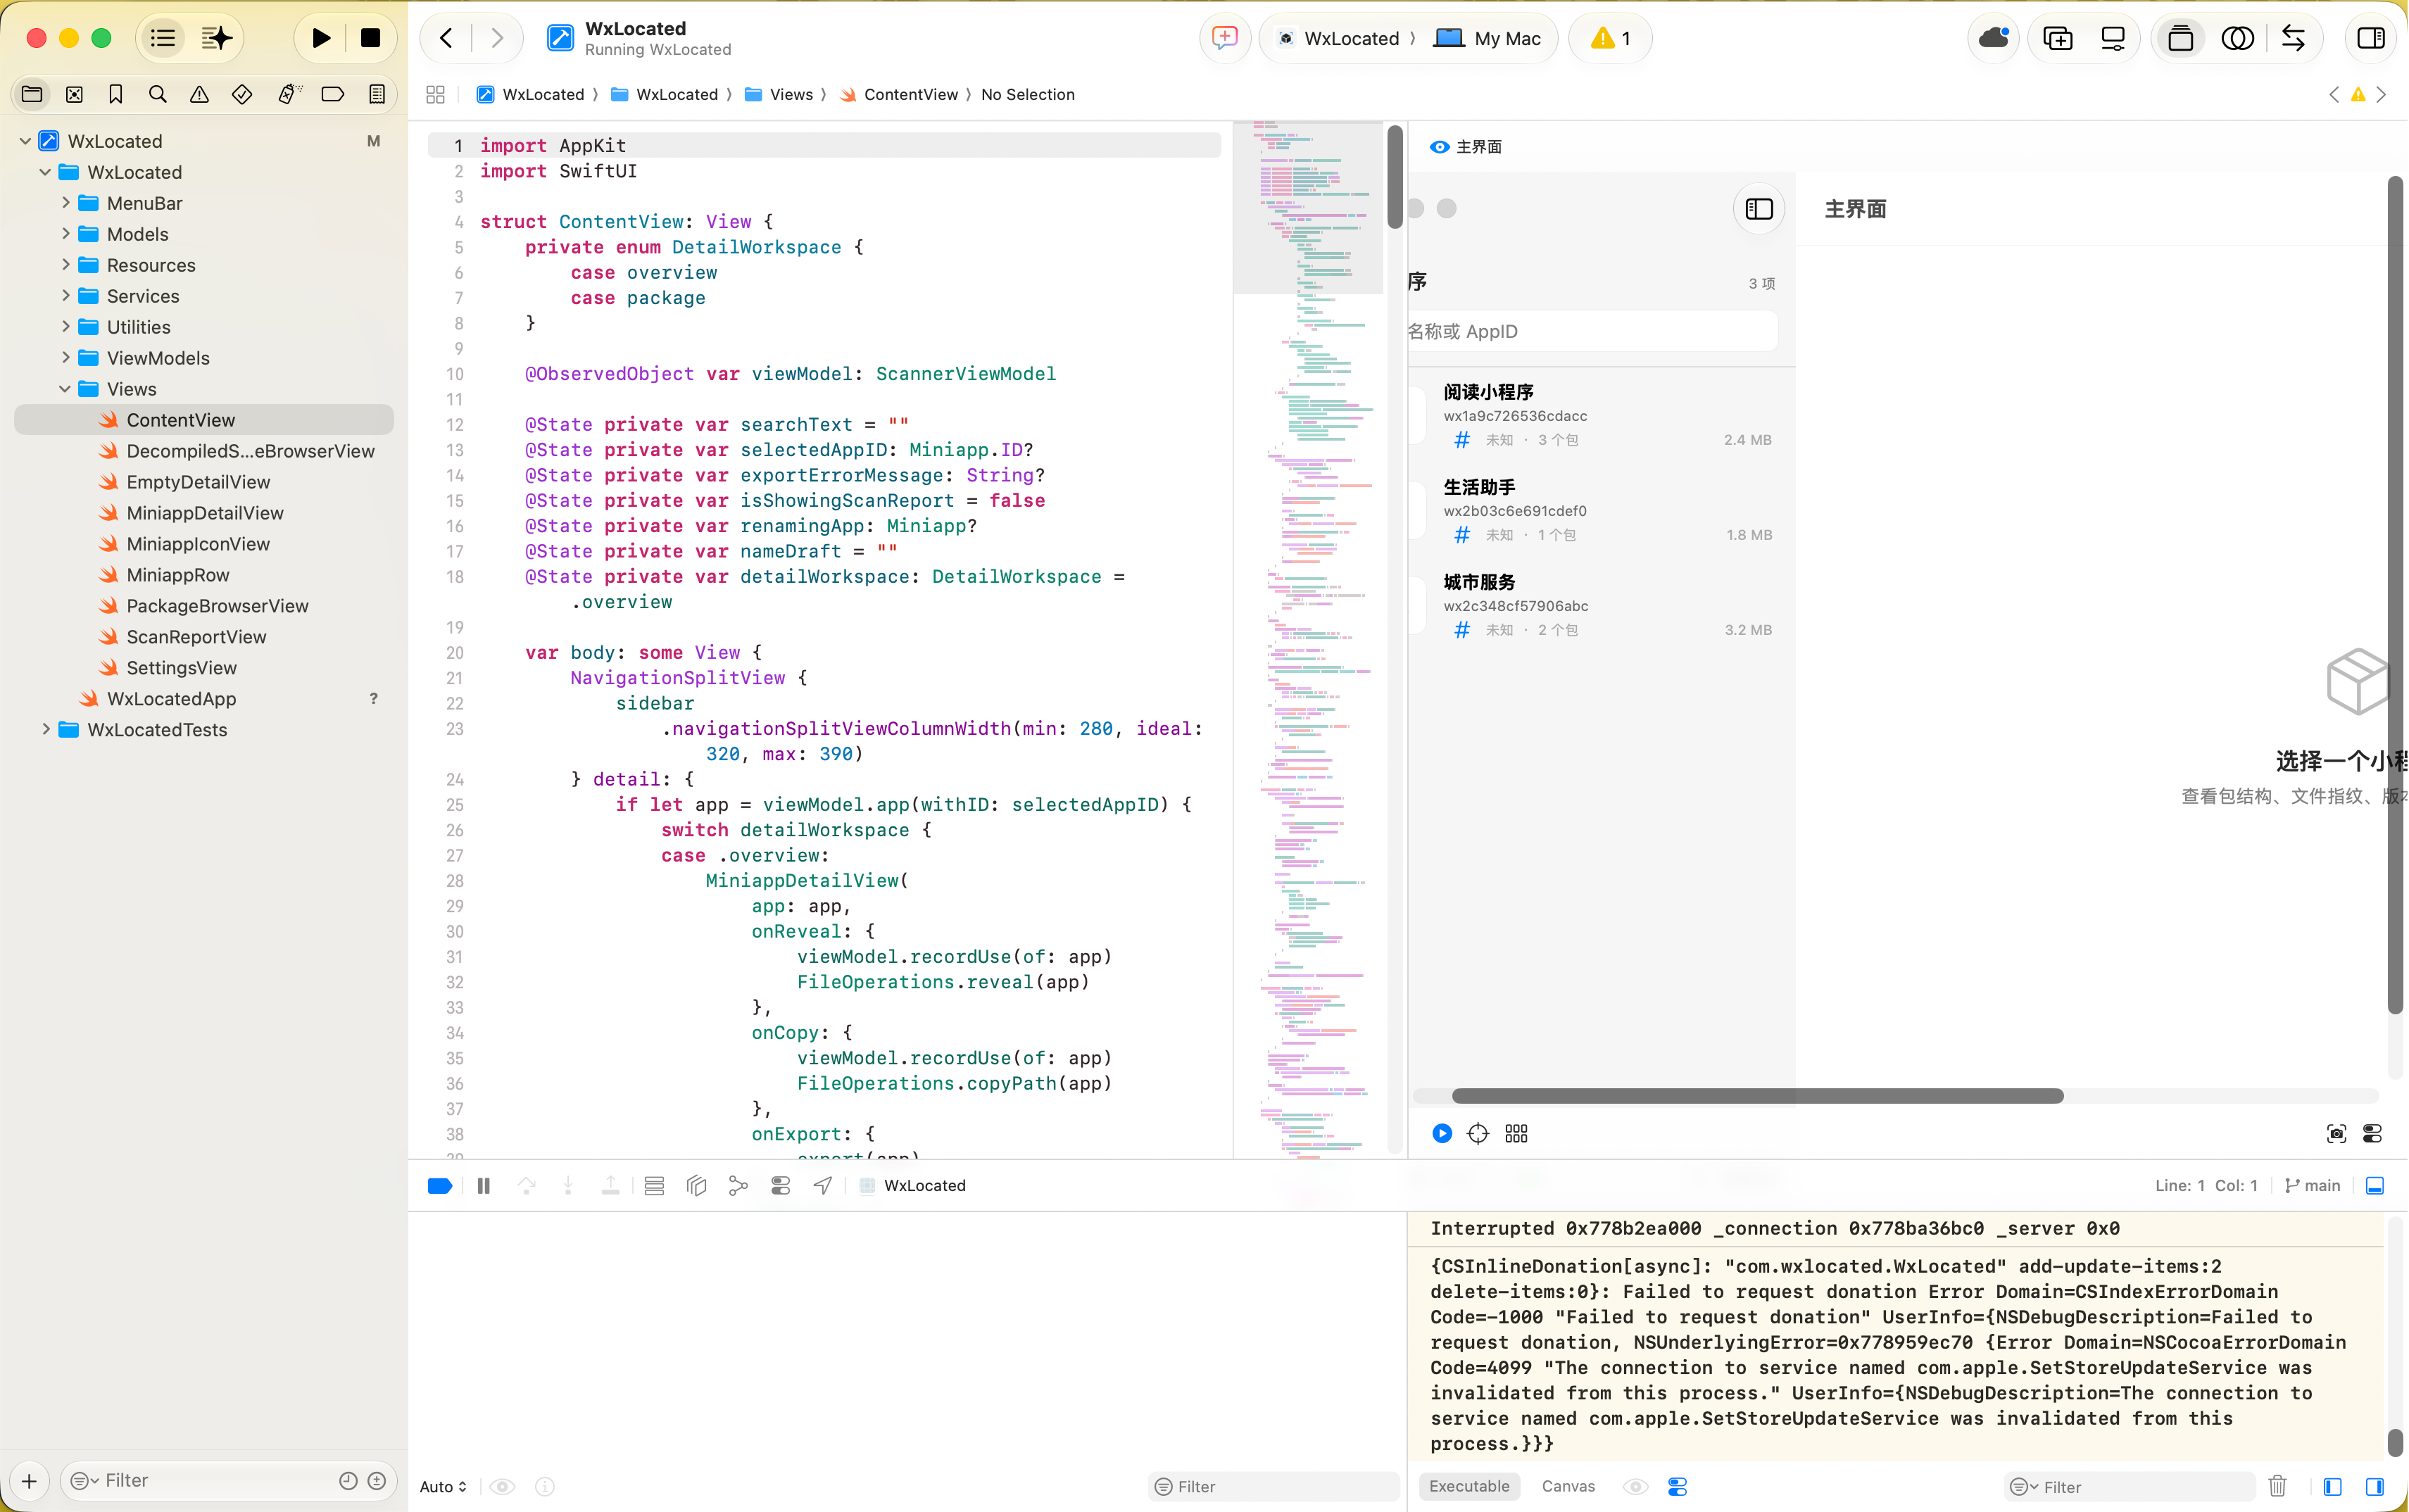
Task: Toggle the project navigator folder tab
Action: [x=32, y=94]
